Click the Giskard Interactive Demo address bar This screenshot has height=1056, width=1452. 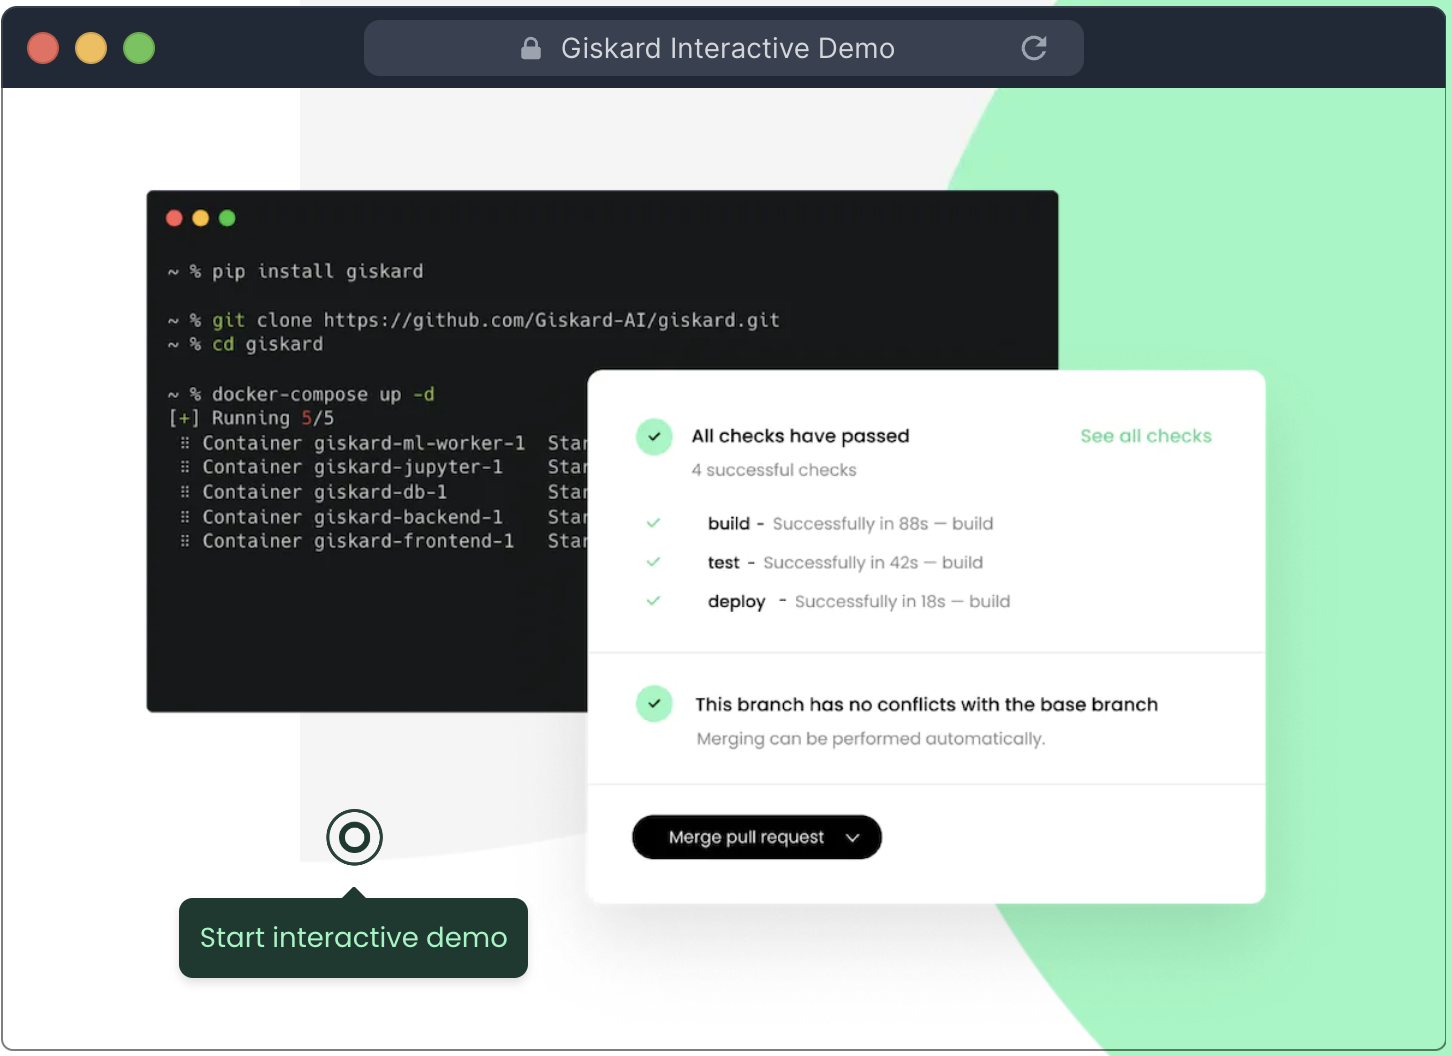tap(726, 48)
